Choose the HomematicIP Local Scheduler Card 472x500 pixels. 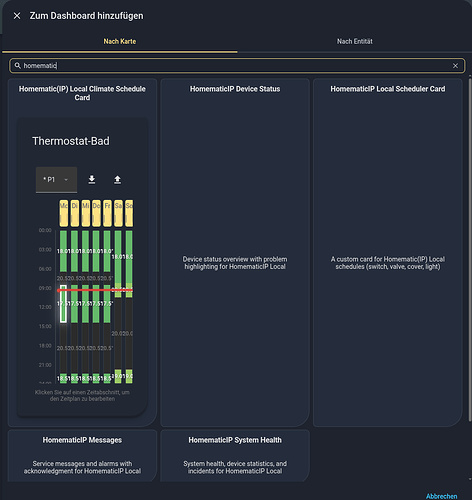point(388,253)
